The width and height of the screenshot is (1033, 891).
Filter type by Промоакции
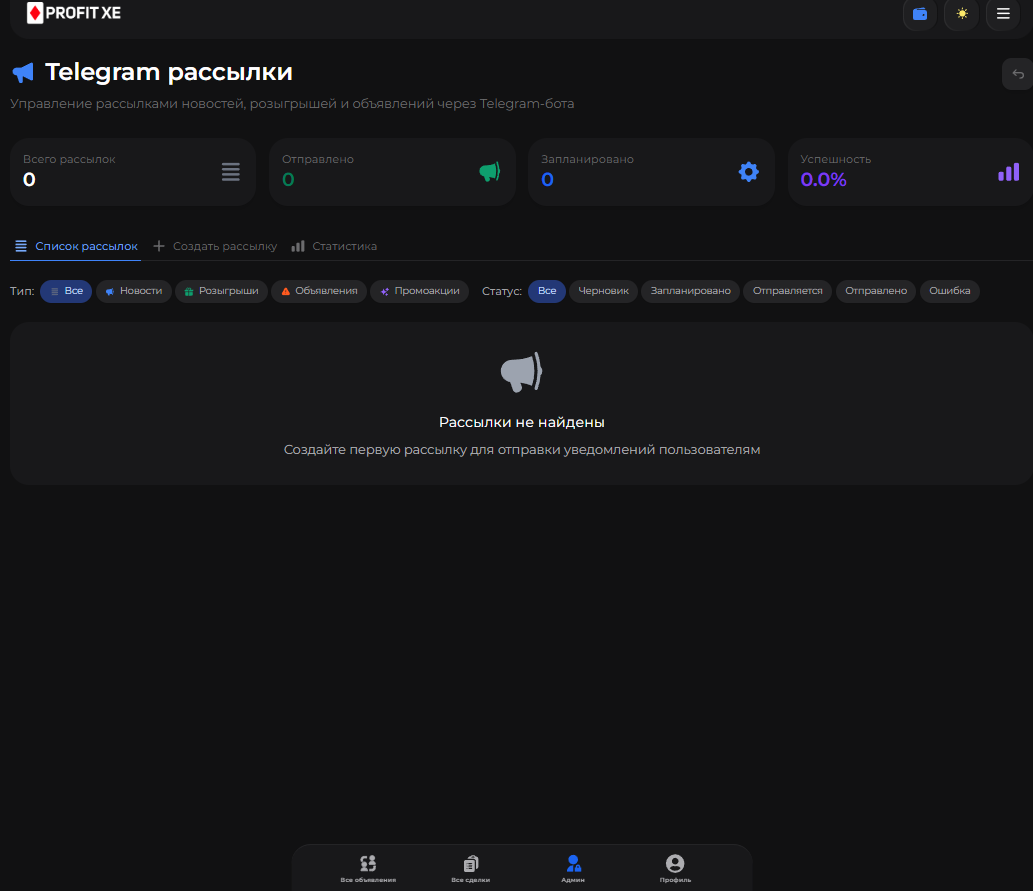419,291
